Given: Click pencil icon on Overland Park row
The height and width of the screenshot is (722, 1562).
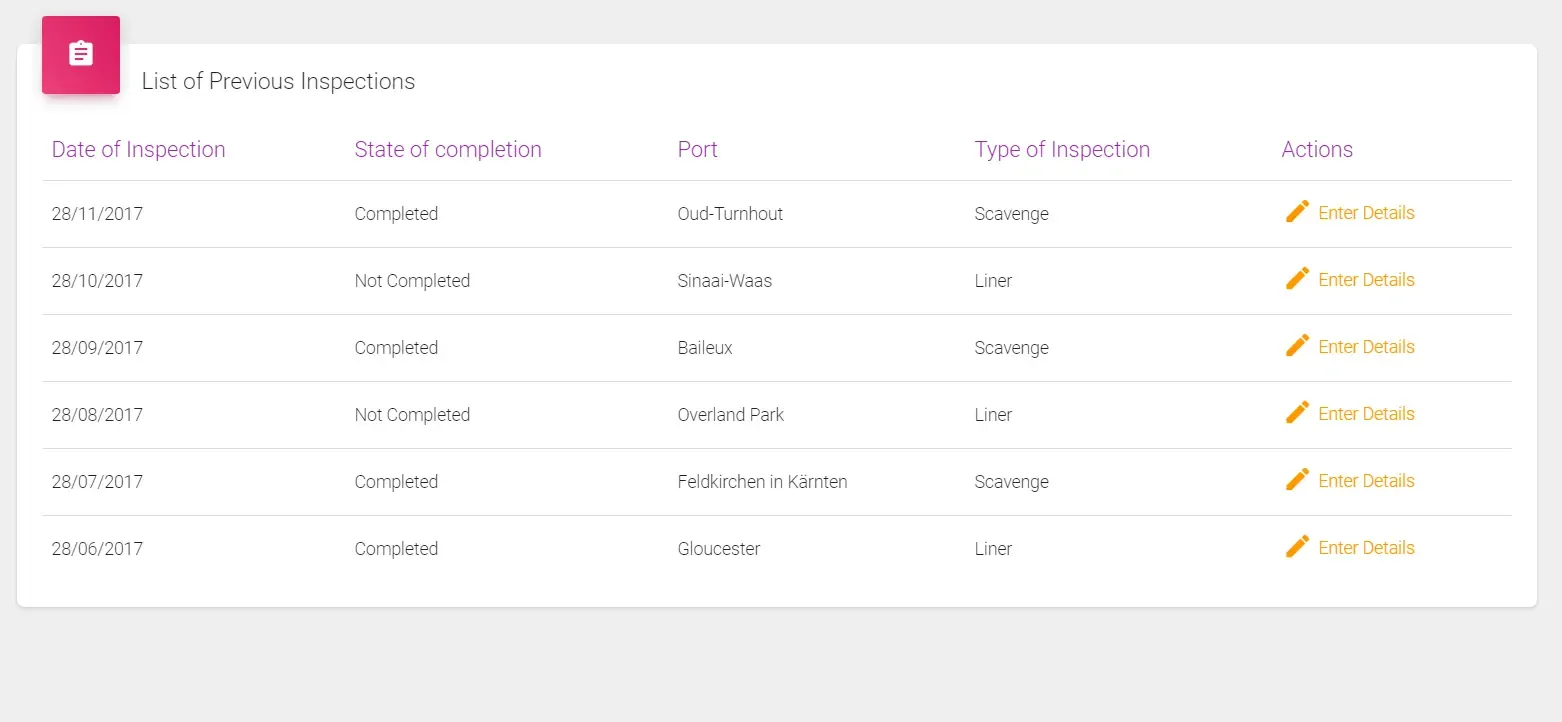Looking at the screenshot, I should [x=1297, y=412].
